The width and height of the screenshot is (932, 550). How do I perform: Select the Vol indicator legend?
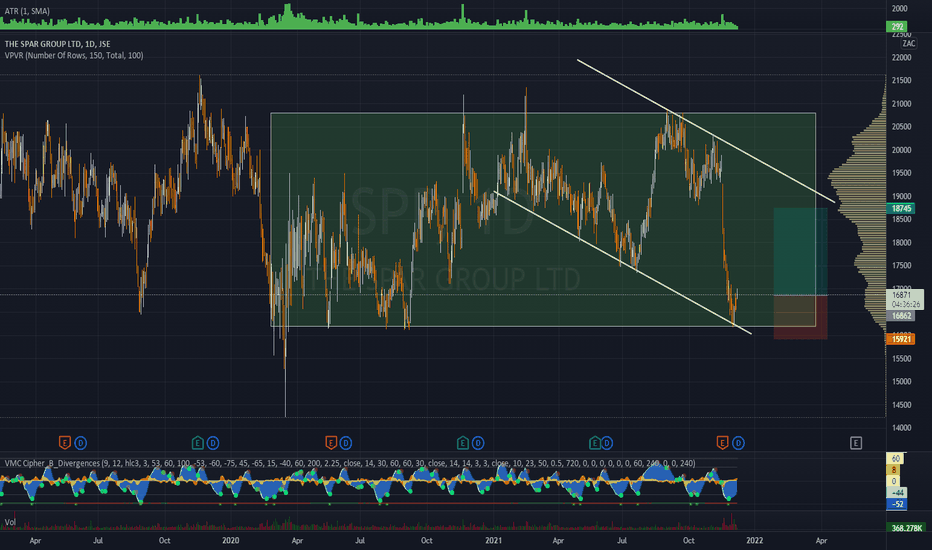pos(10,522)
